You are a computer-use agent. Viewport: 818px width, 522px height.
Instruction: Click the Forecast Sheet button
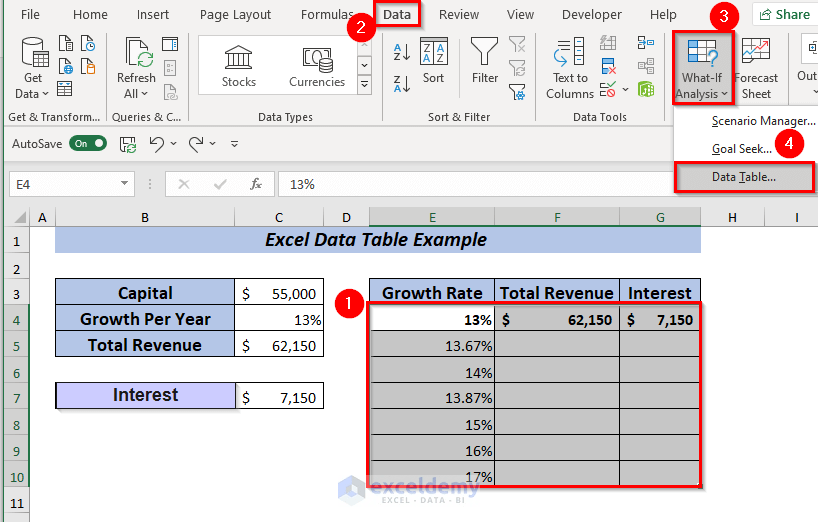(x=756, y=68)
